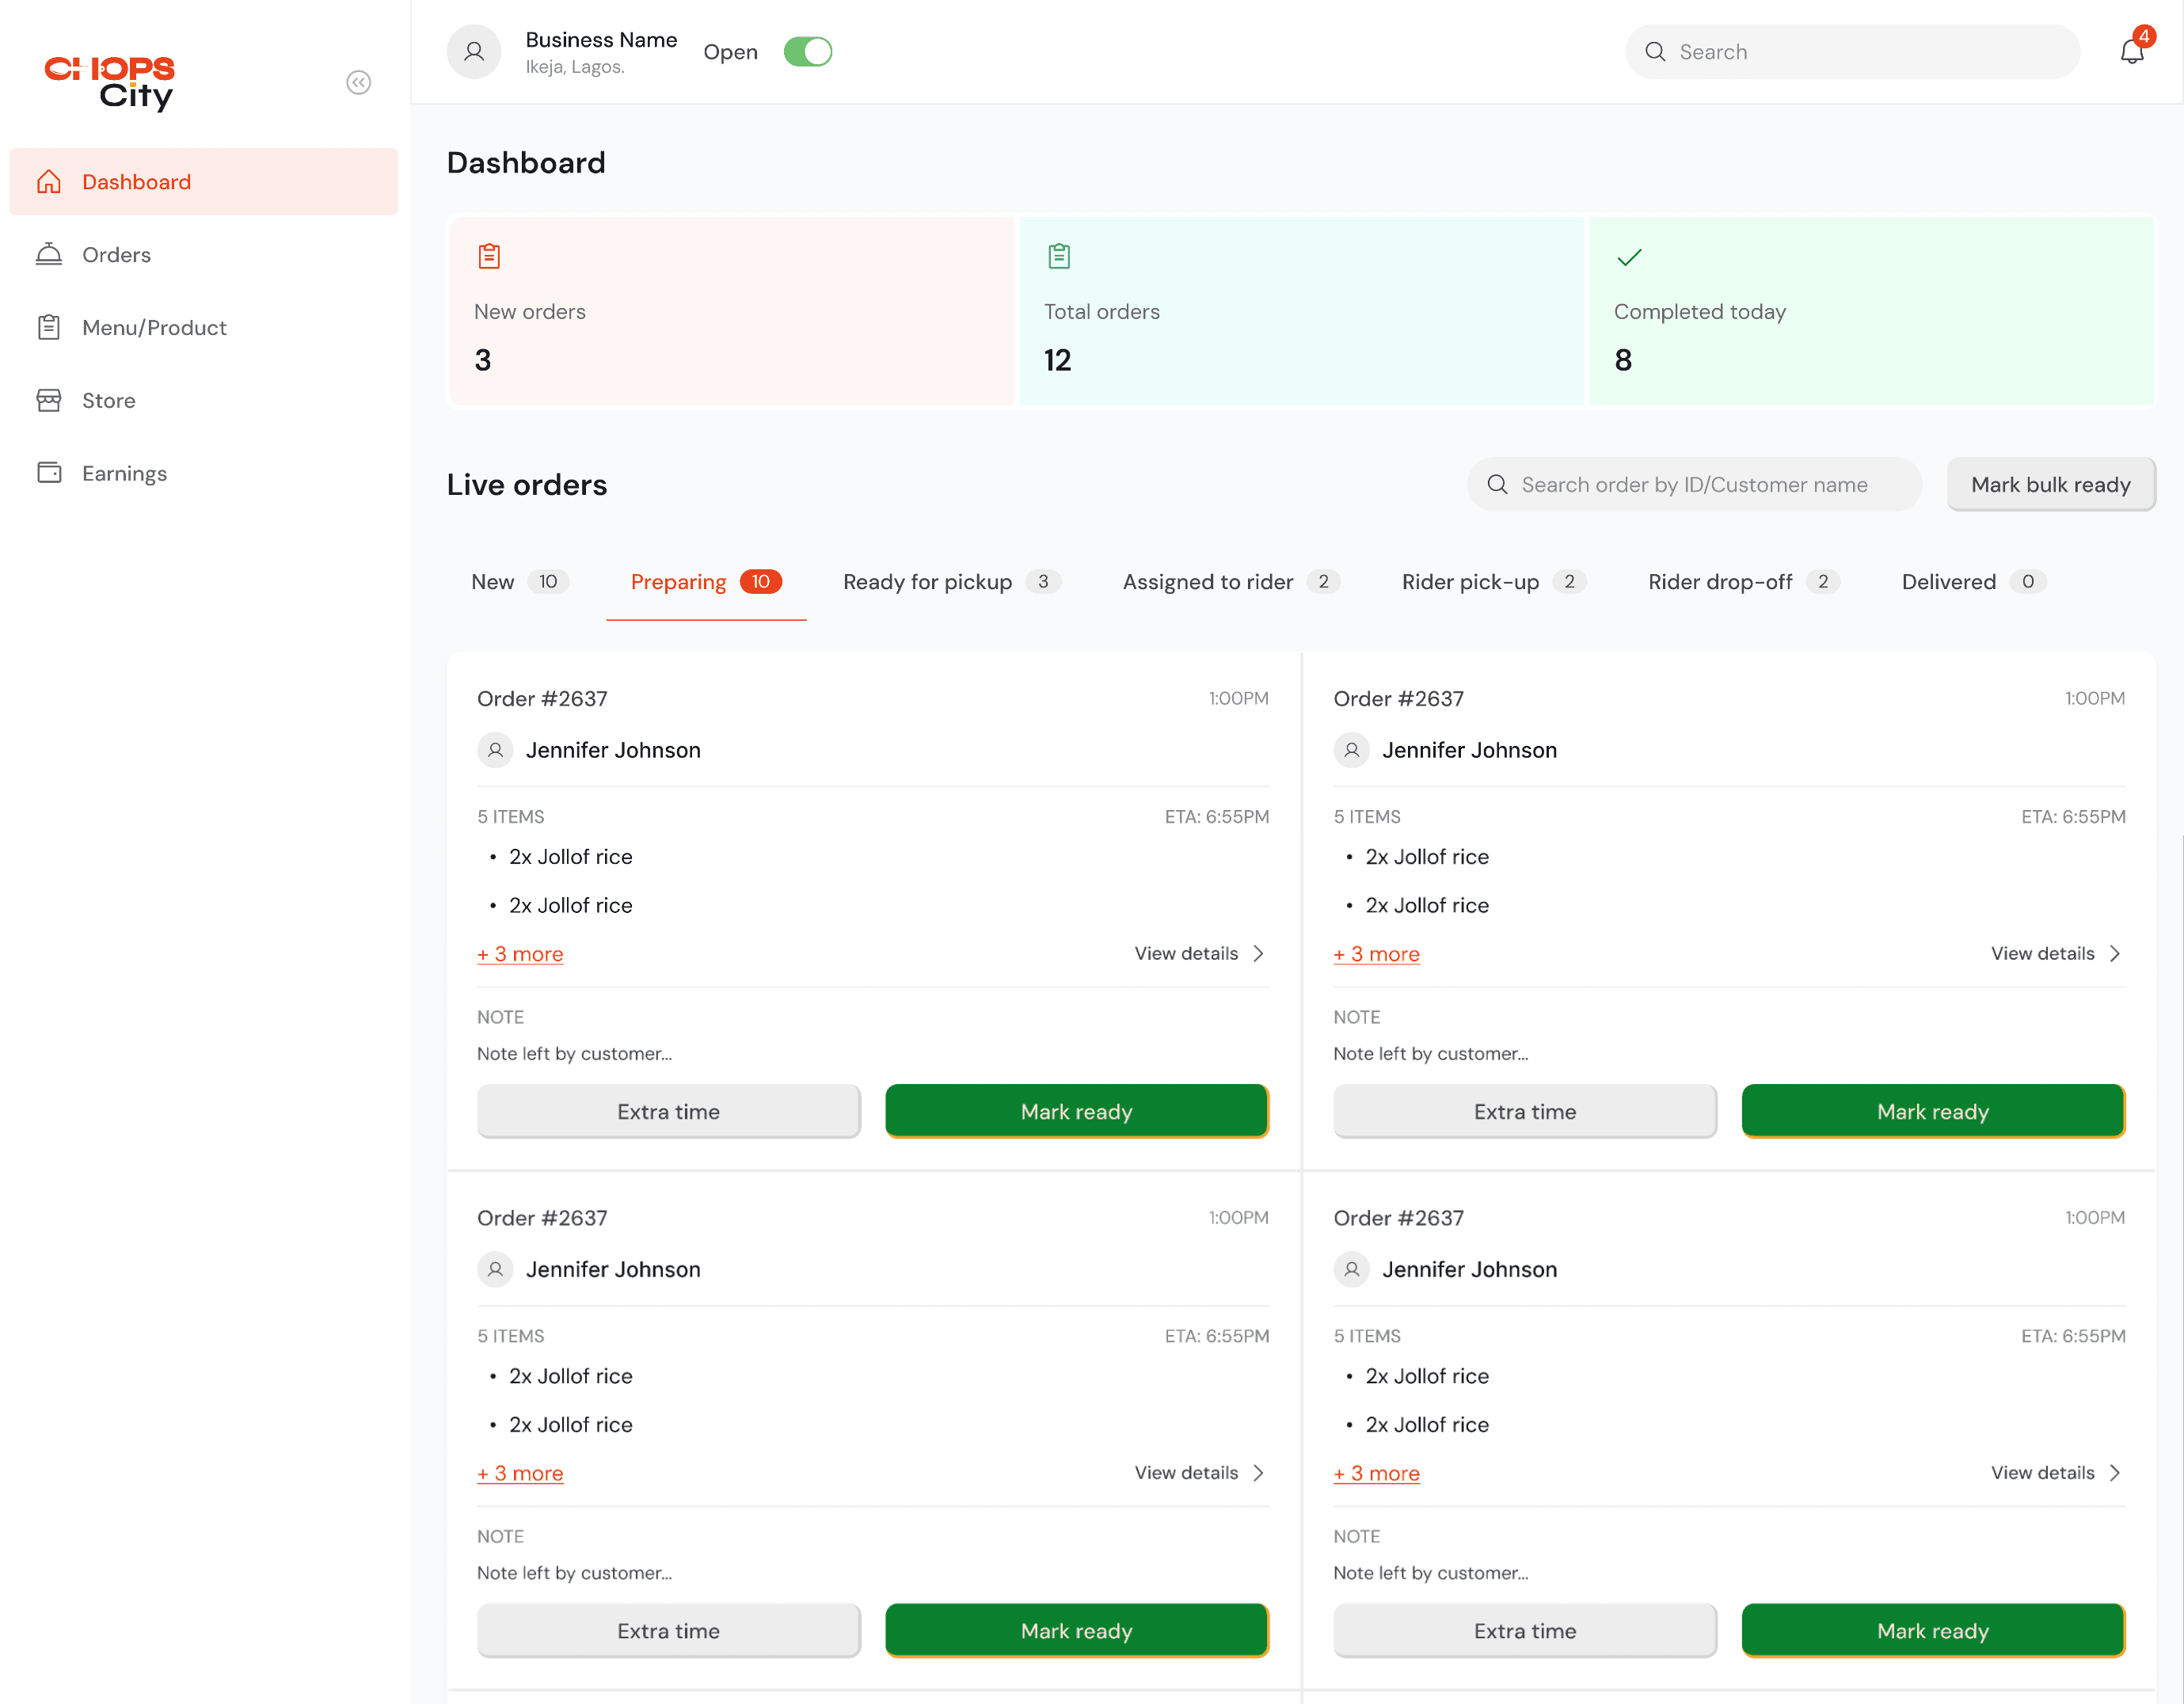Viewport: 2184px width, 1704px height.
Task: Open View details on bottom-left order card
Action: 1200,1473
